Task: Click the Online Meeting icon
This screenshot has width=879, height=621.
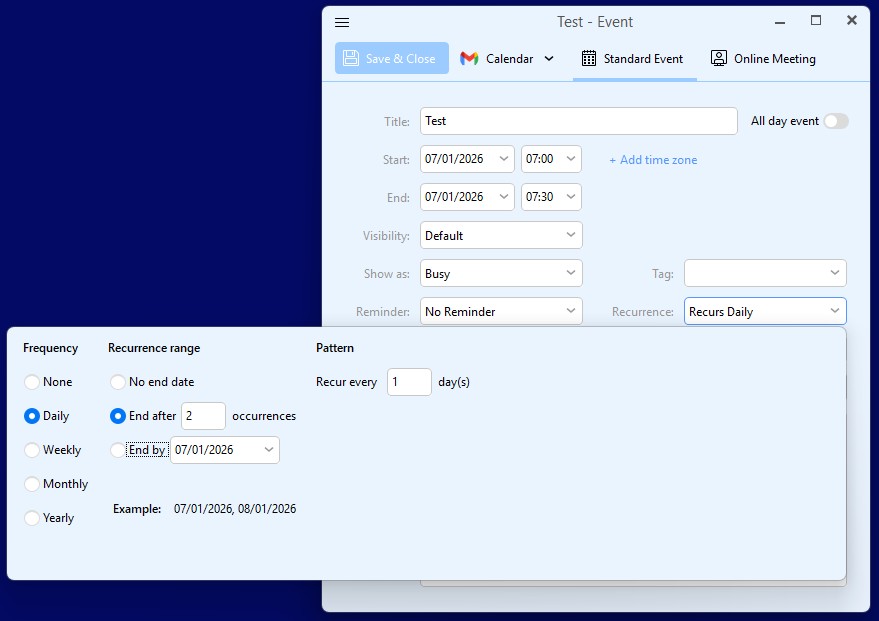Action: point(718,59)
